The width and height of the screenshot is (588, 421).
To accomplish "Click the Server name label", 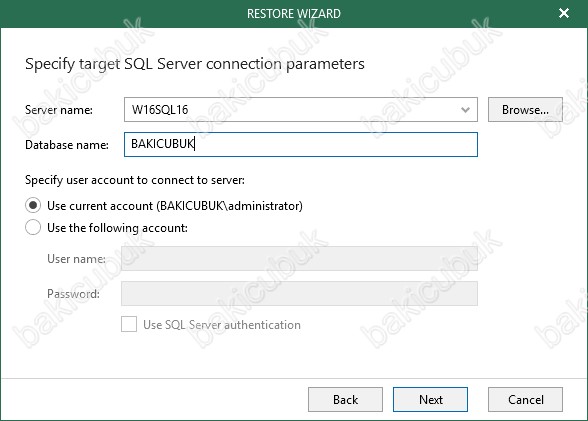I will click(59, 110).
